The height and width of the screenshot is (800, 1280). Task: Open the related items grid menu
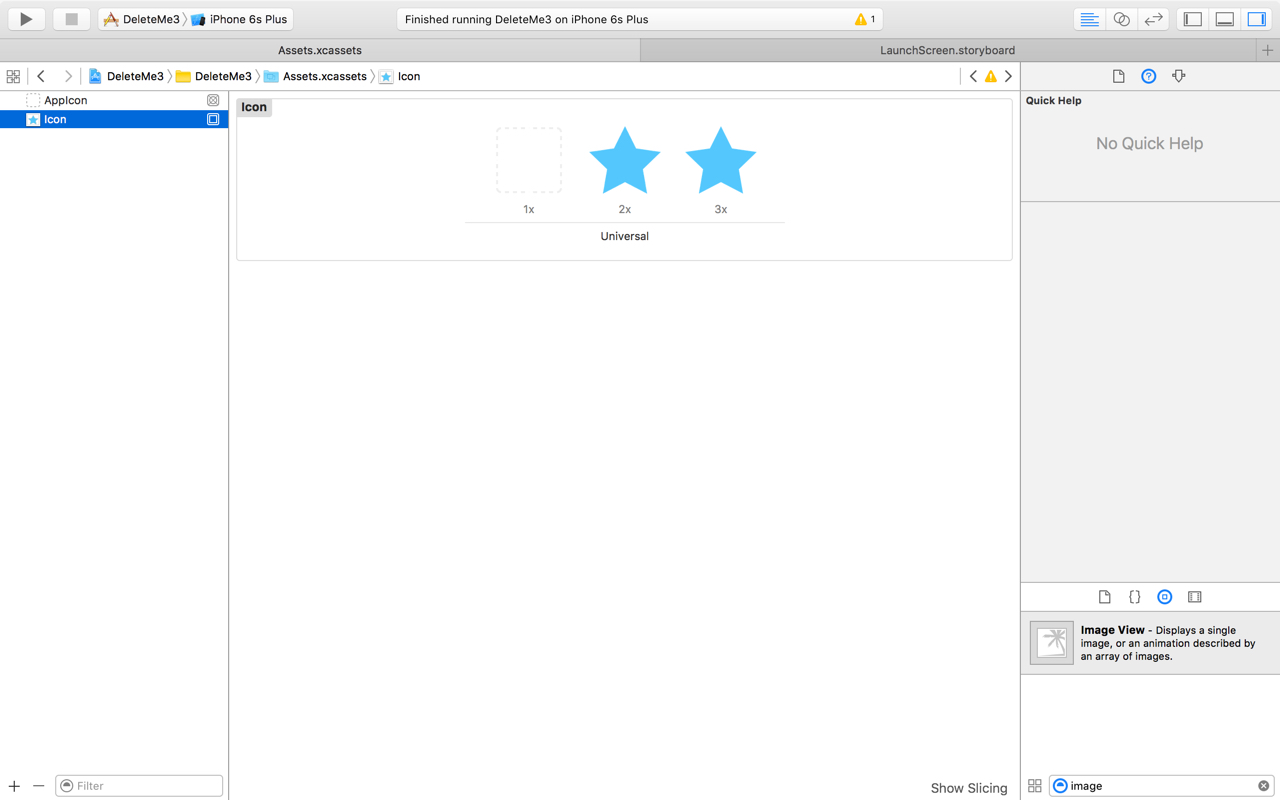click(13, 76)
